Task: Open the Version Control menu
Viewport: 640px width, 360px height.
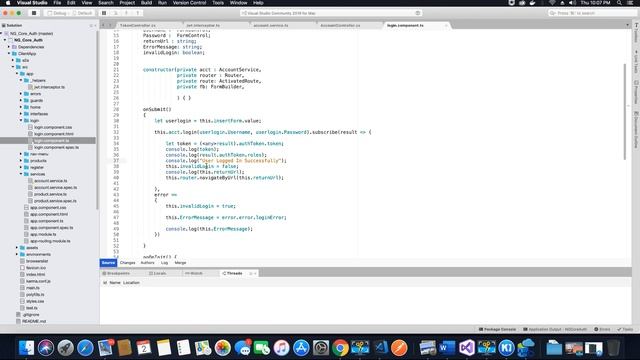Action: coord(189,3)
